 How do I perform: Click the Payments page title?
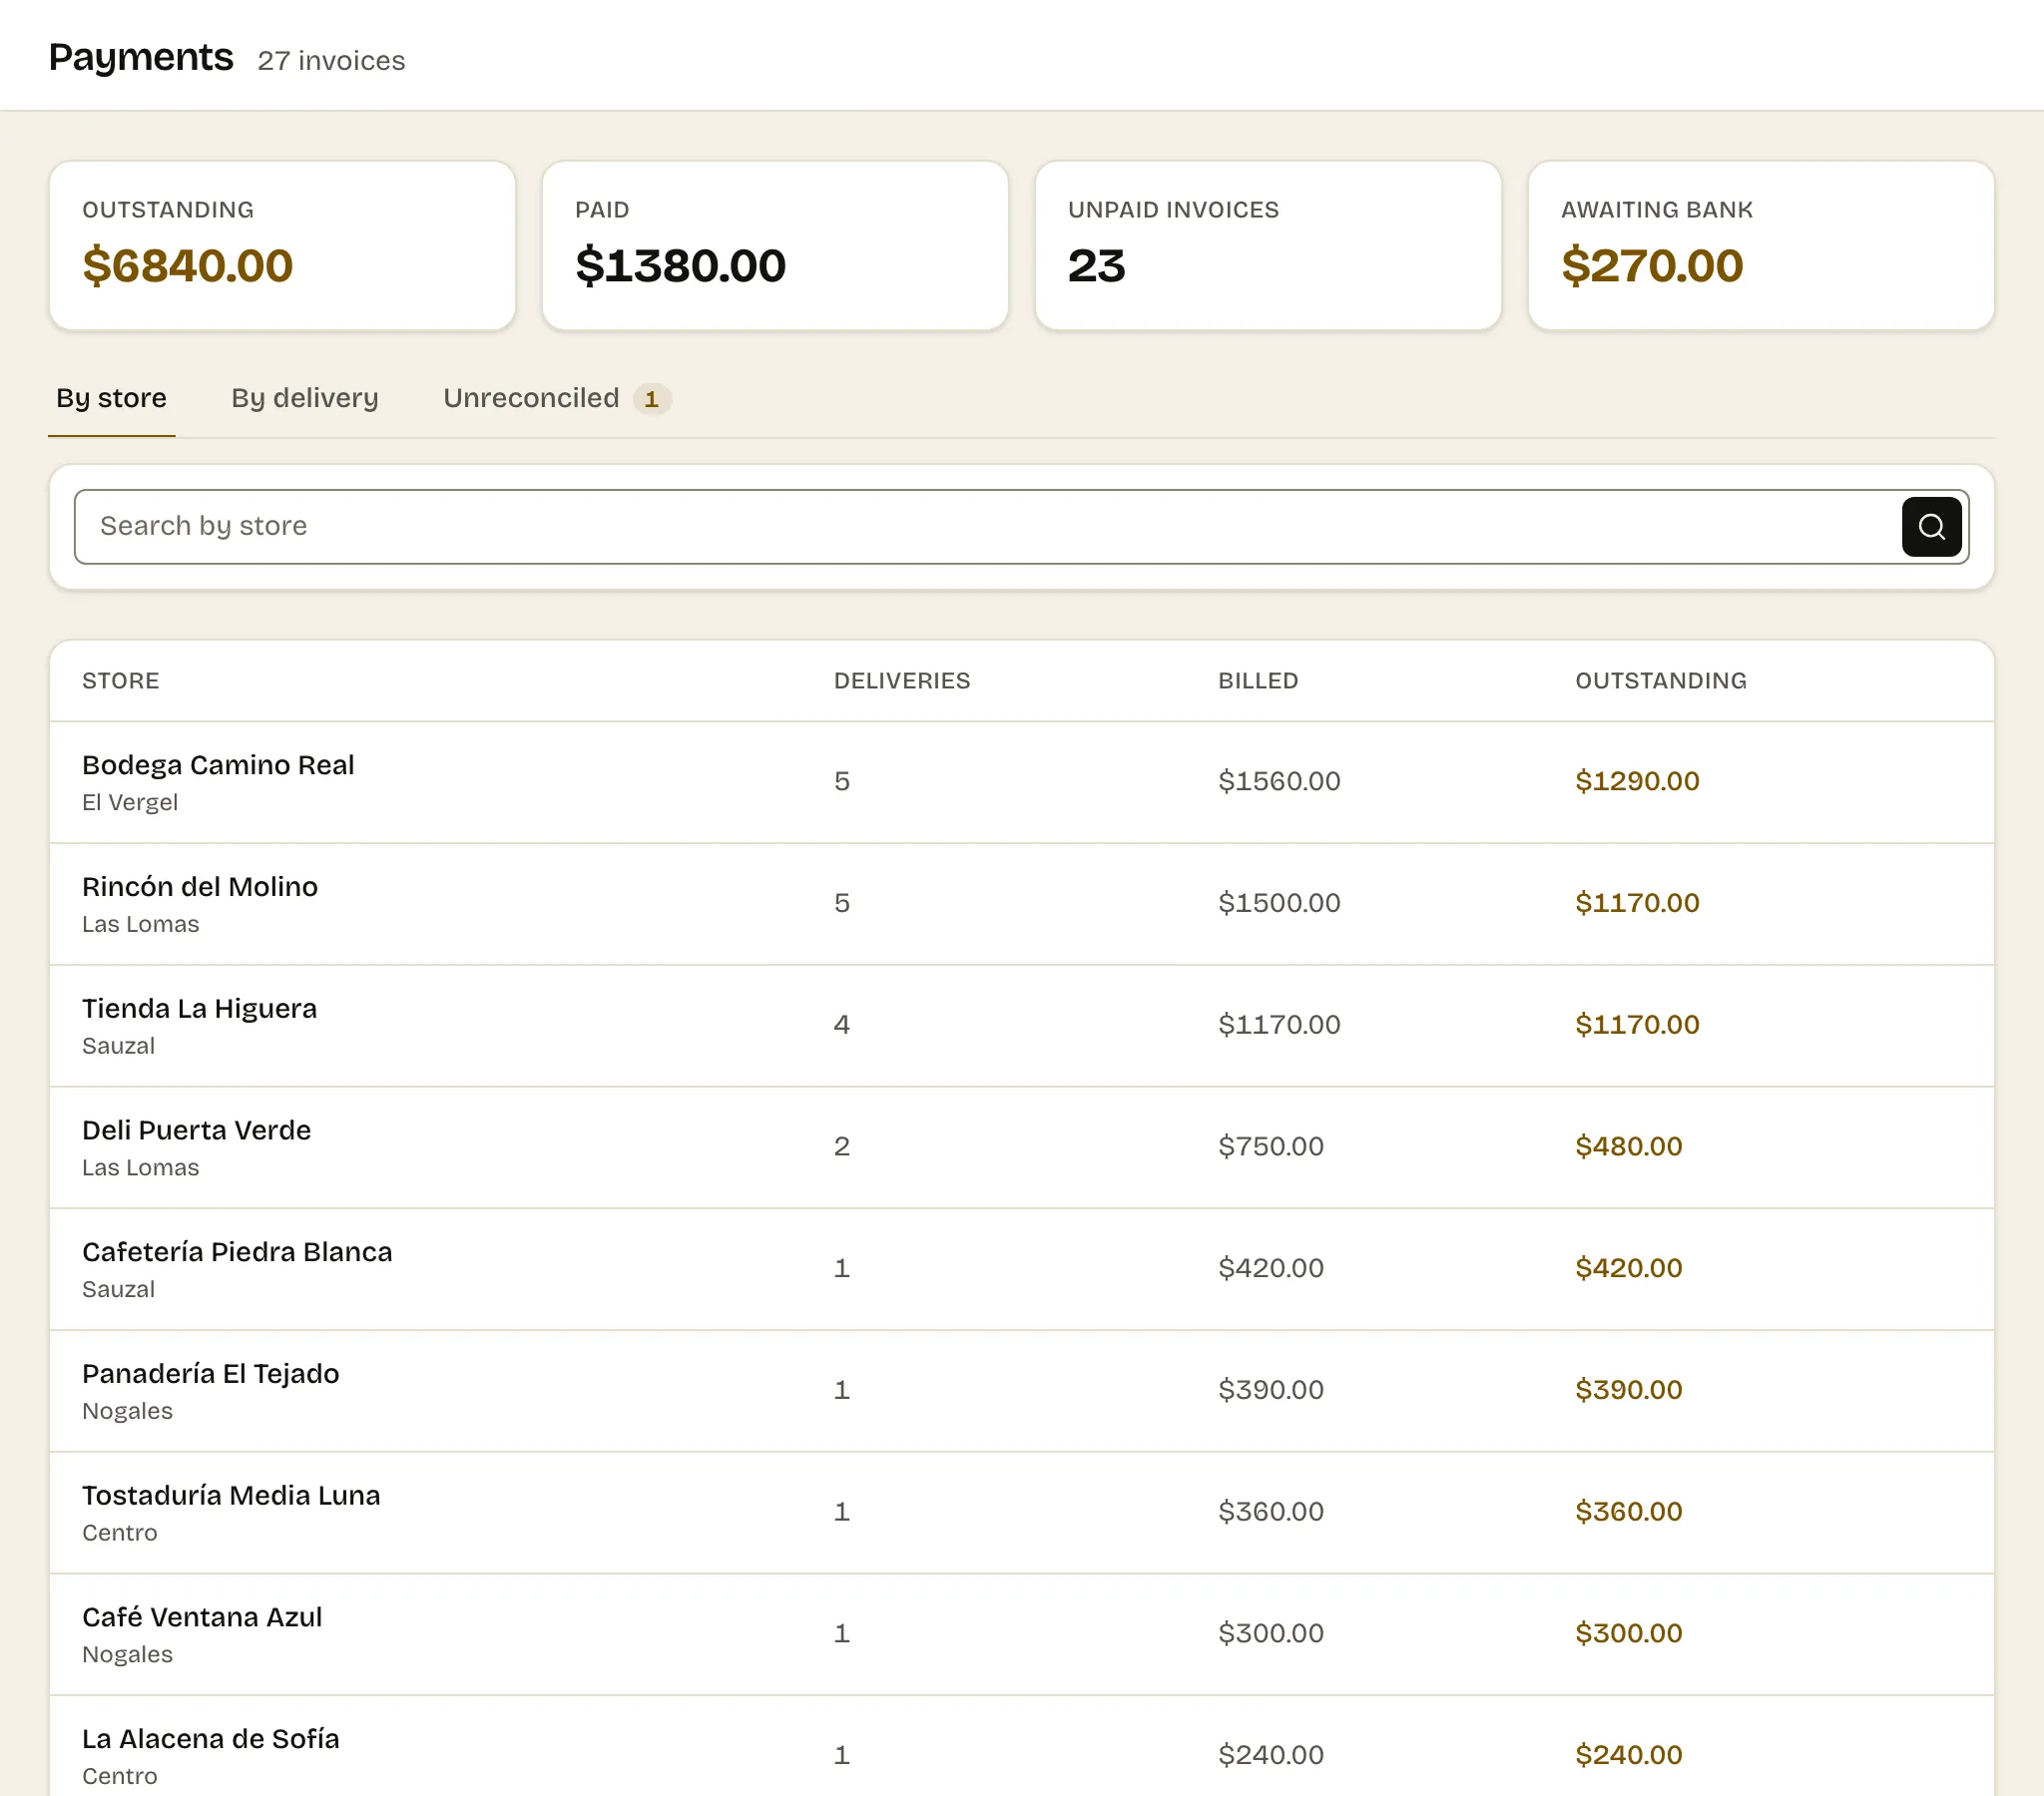click(141, 57)
